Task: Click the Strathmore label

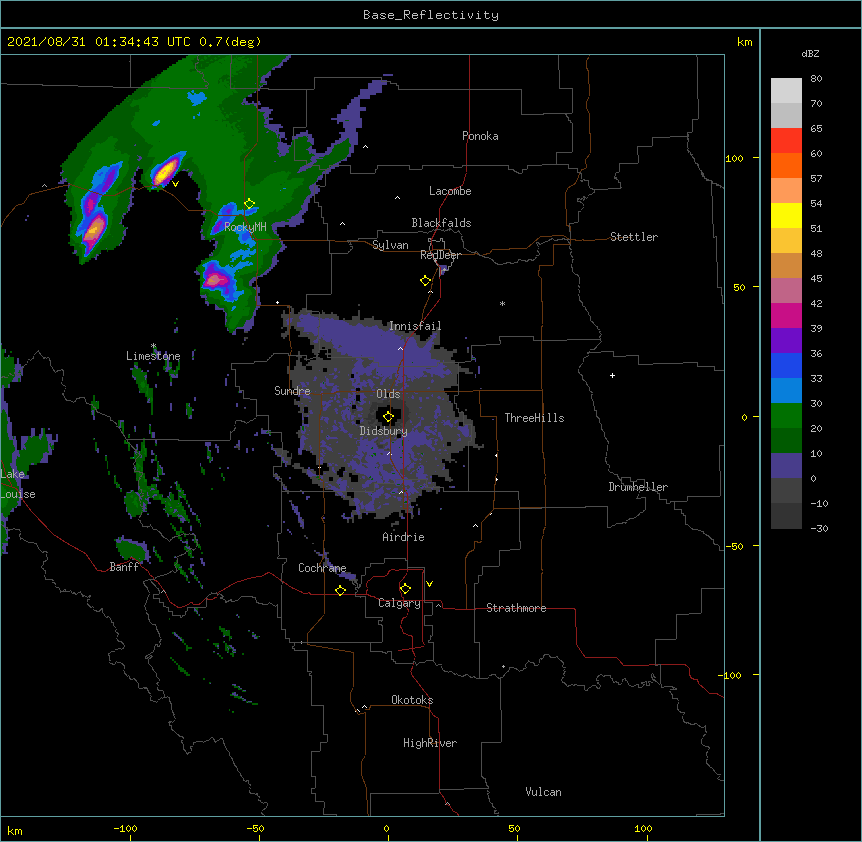Action: tap(516, 608)
